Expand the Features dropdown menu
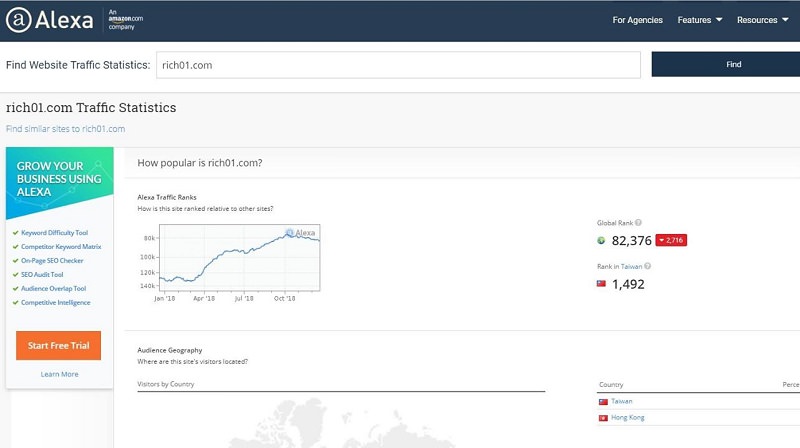800x448 pixels. [x=699, y=20]
